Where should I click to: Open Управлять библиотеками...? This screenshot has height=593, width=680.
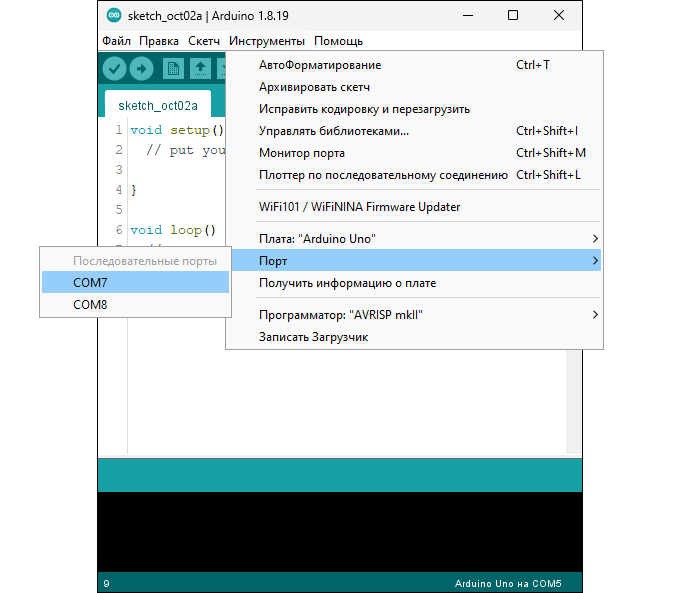click(414, 131)
